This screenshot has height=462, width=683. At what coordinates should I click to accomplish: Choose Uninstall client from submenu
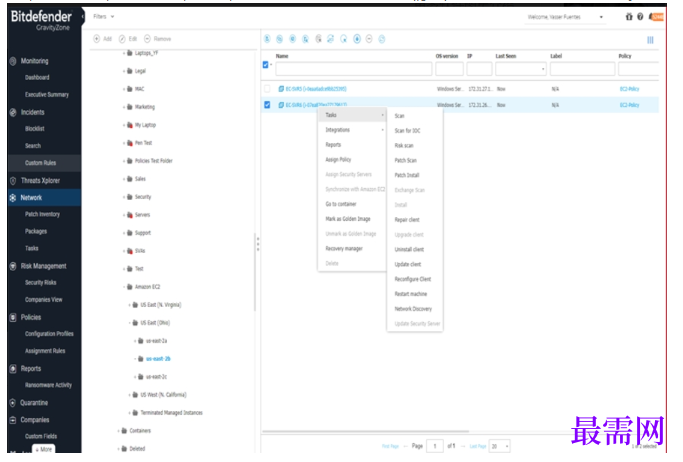click(x=409, y=250)
